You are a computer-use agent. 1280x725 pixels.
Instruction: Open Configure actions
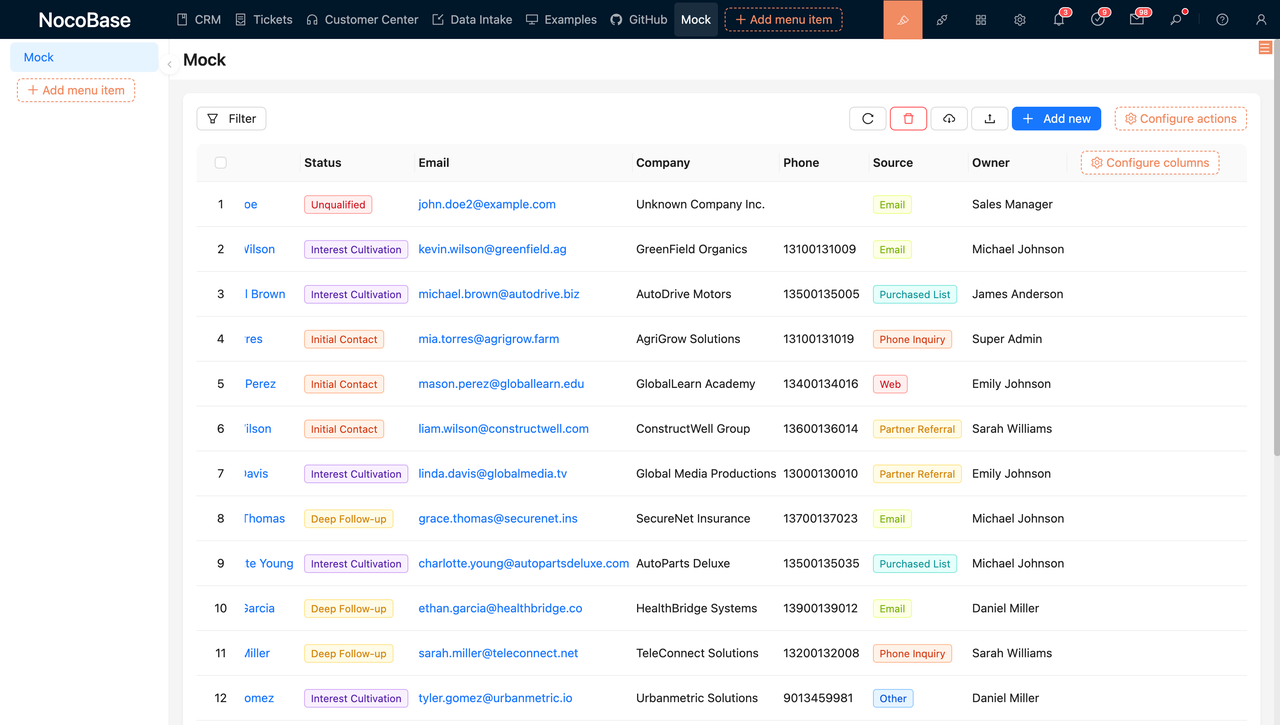1181,119
